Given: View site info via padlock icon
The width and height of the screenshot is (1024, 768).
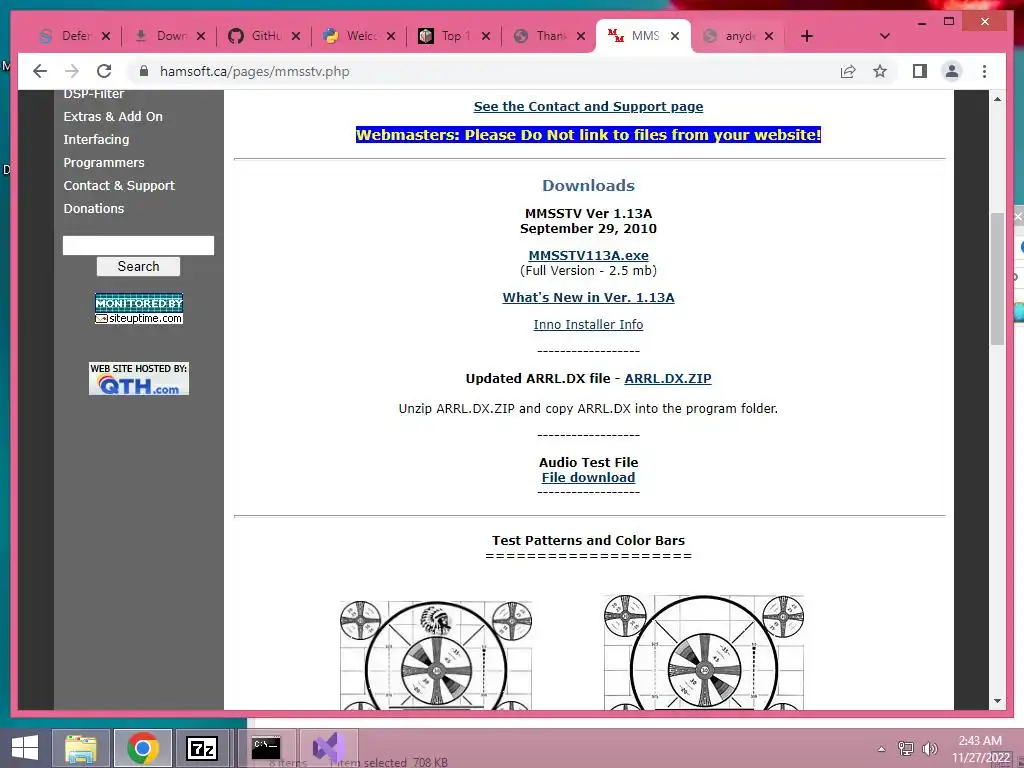Looking at the screenshot, I should click(144, 71).
